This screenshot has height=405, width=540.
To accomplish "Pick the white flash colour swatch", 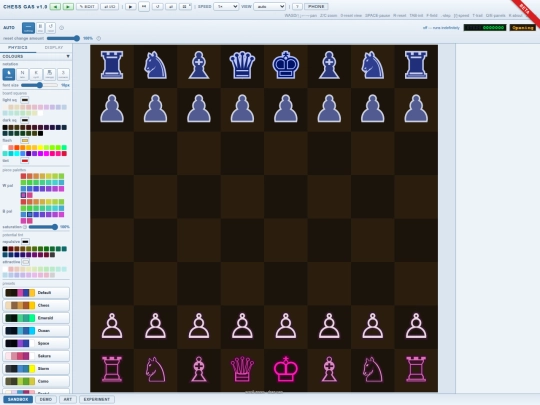I will 5,148.
